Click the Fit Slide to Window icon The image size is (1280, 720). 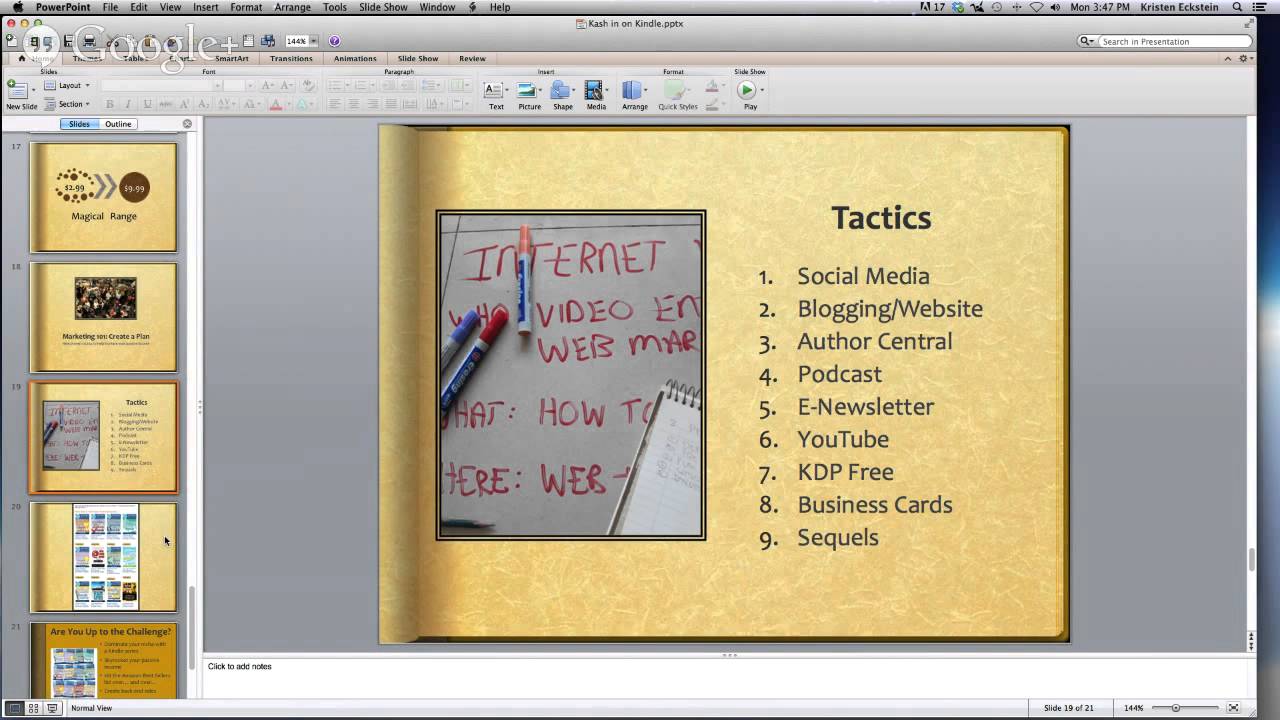pos(1234,708)
